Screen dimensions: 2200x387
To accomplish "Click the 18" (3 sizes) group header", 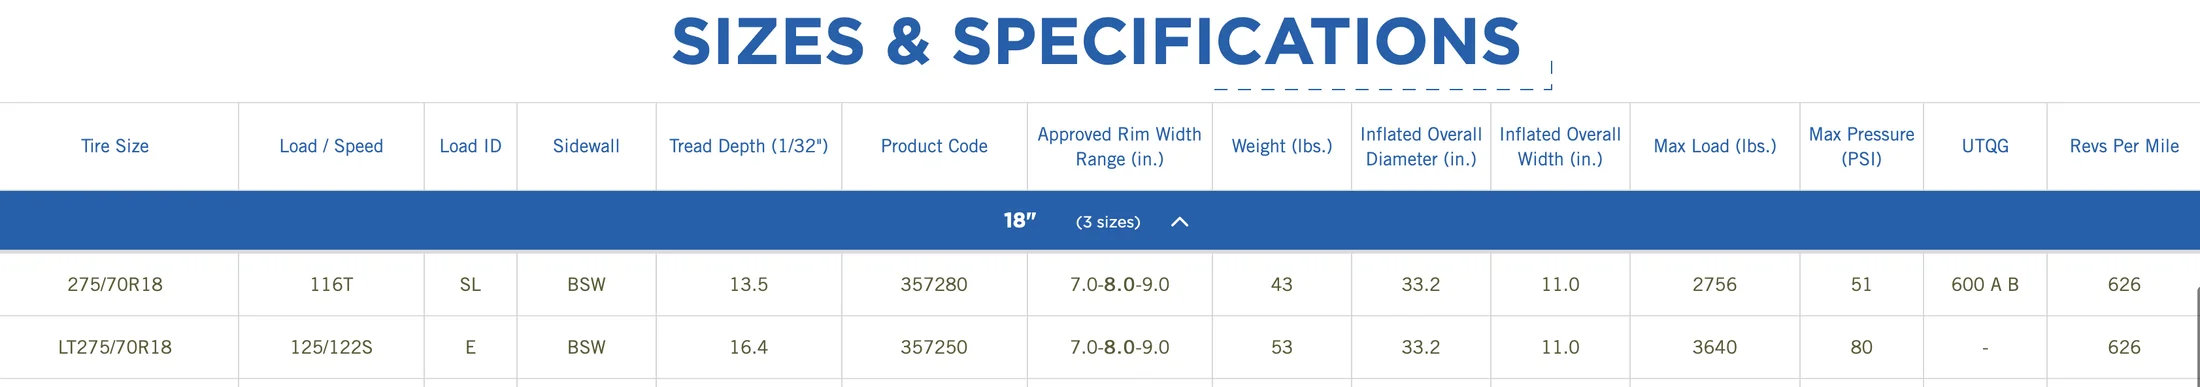I will click(x=1100, y=221).
